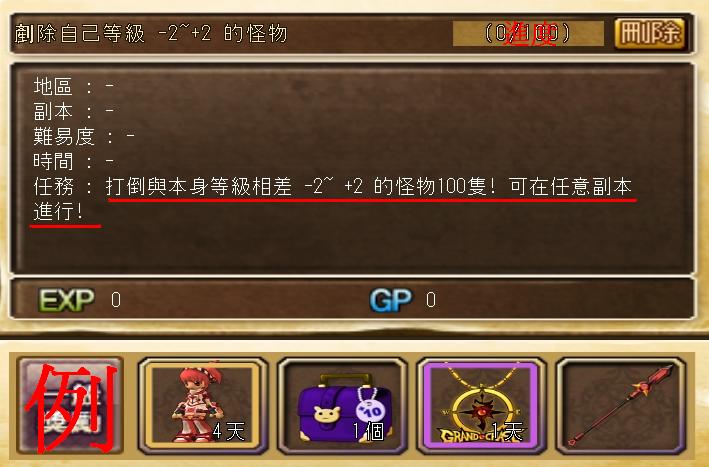Click the 4天 duration label on costume

pos(228,431)
